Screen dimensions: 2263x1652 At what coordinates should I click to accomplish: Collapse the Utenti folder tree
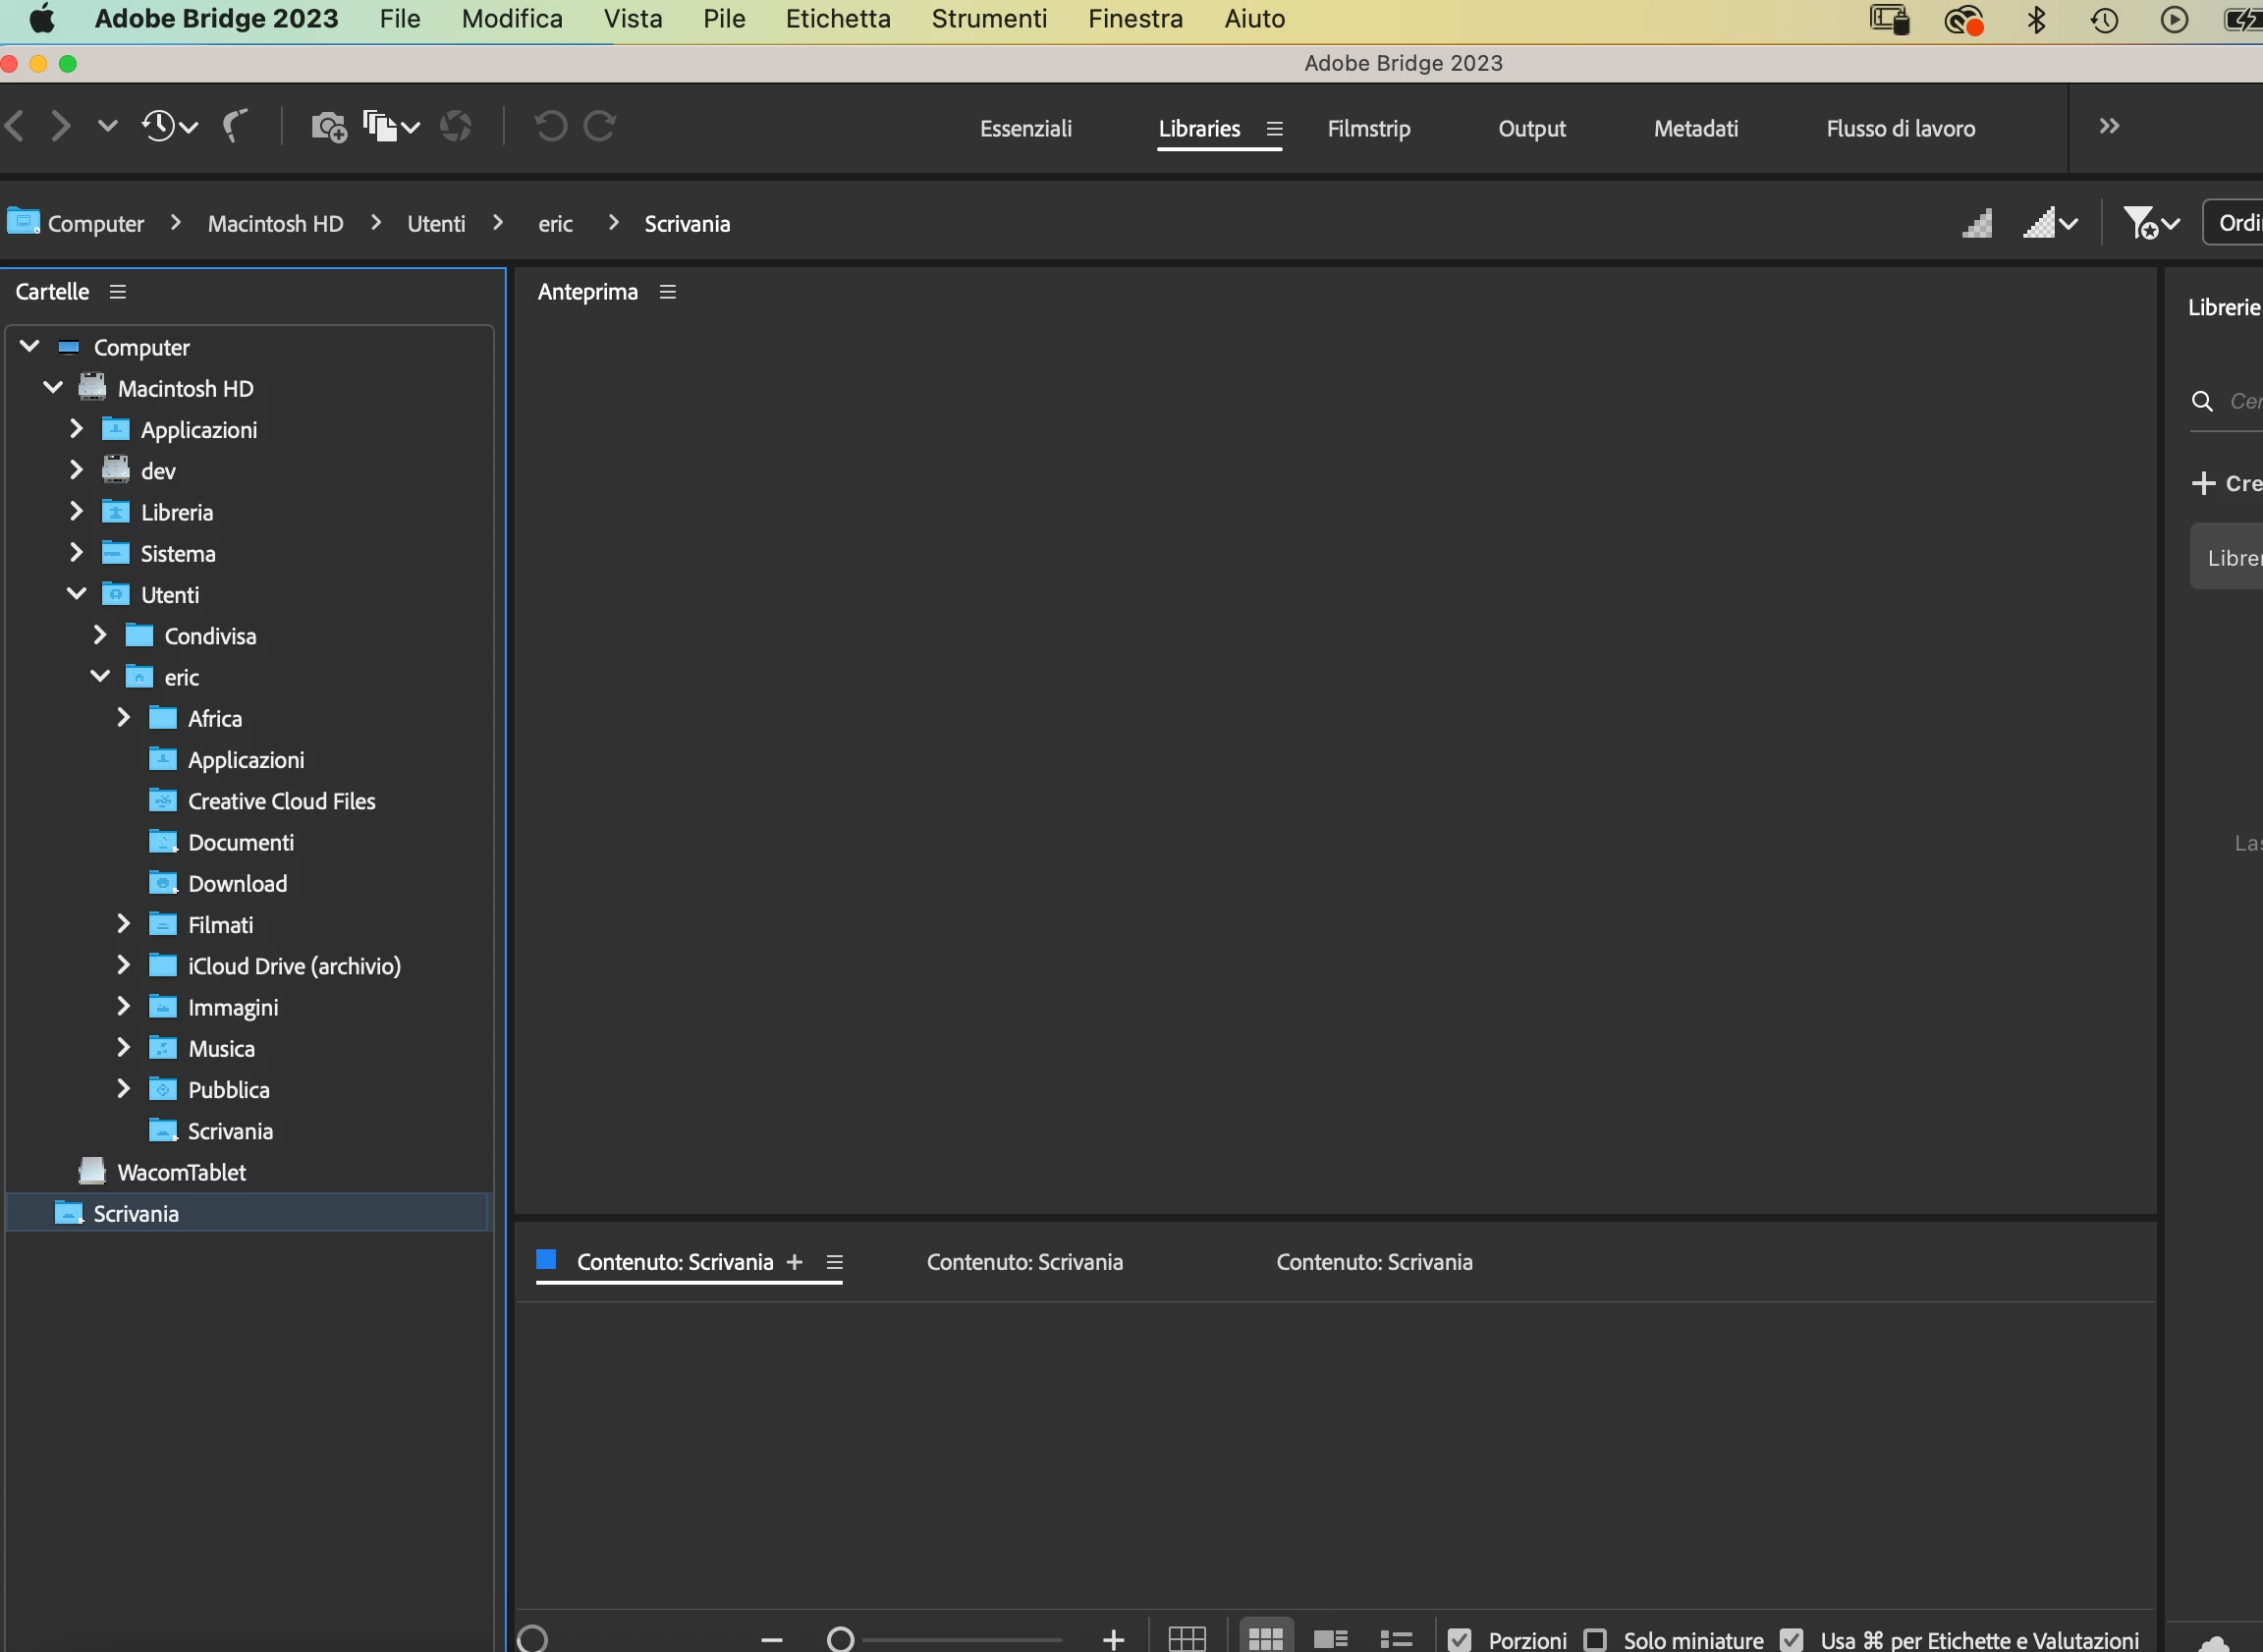pos(77,594)
